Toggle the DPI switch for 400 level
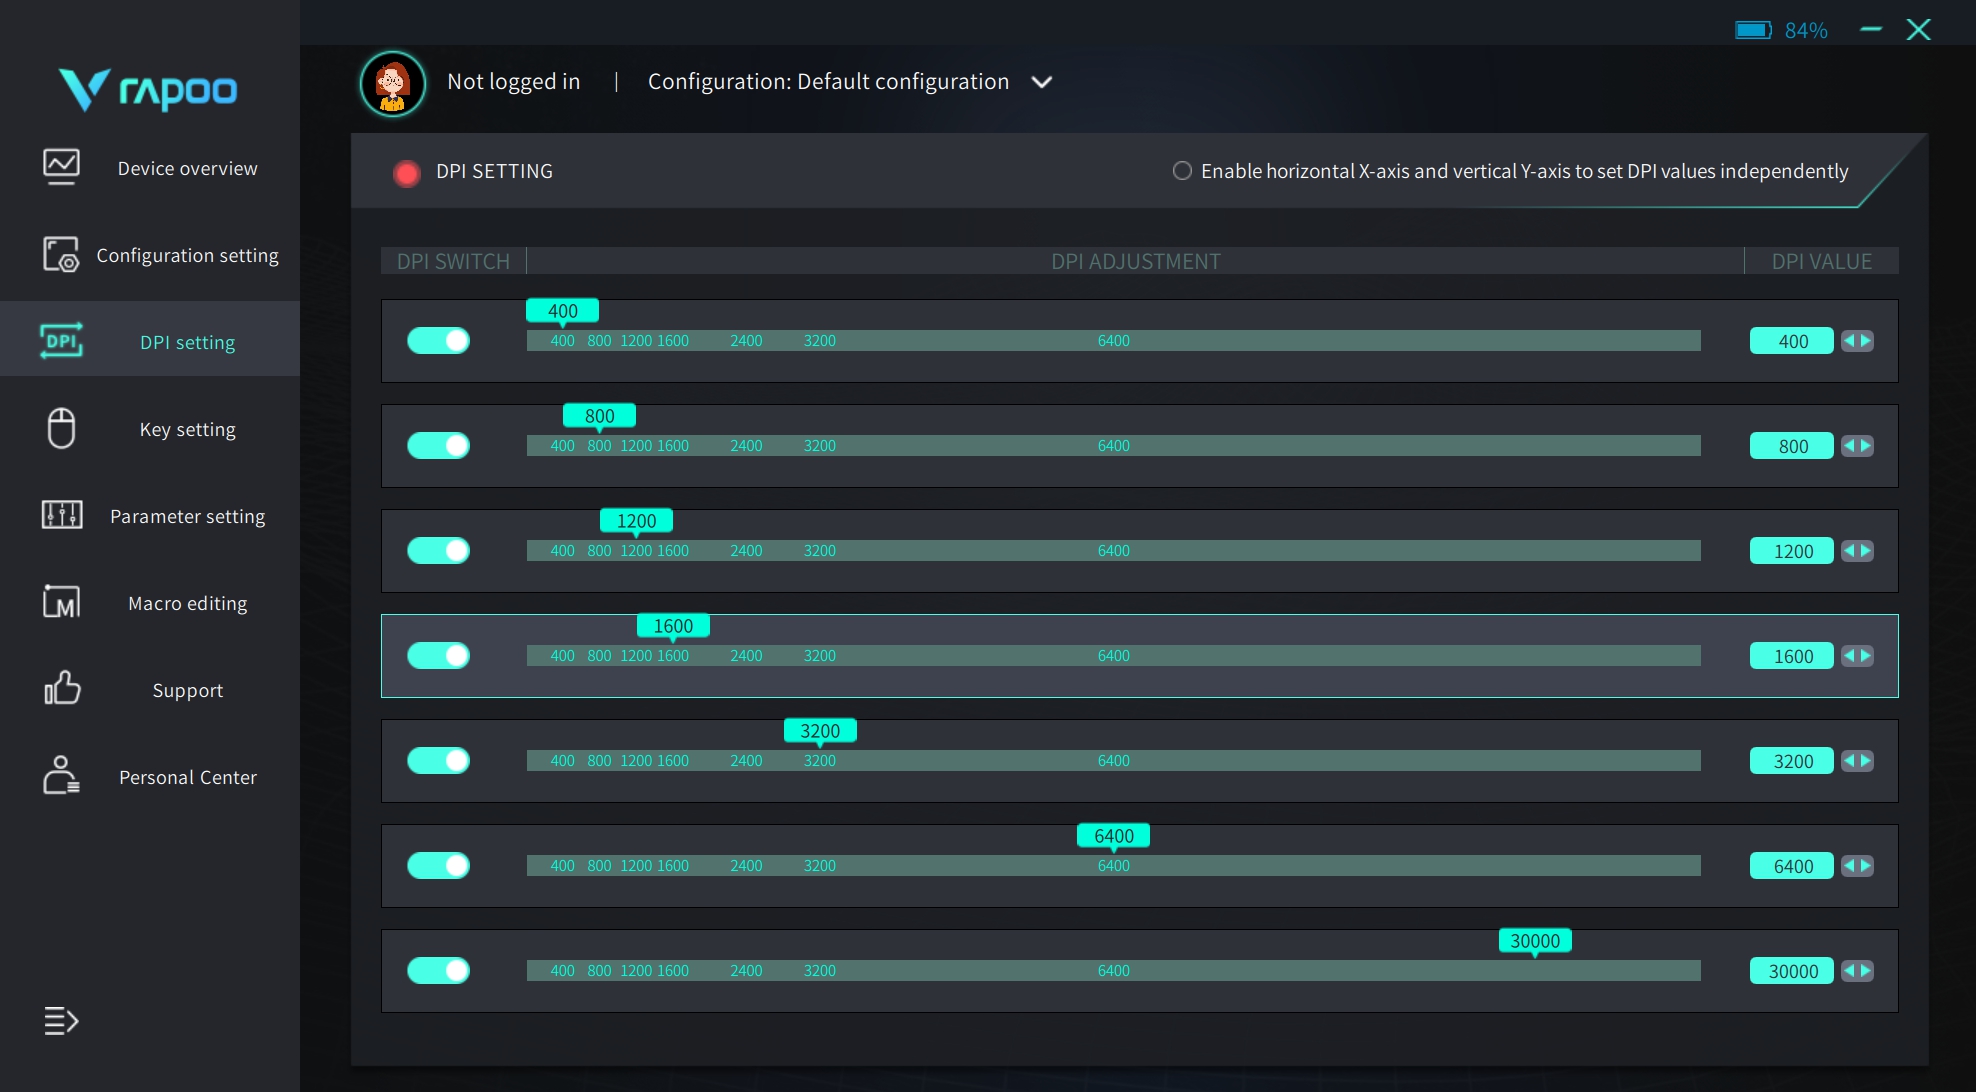This screenshot has width=1976, height=1092. tap(438, 341)
